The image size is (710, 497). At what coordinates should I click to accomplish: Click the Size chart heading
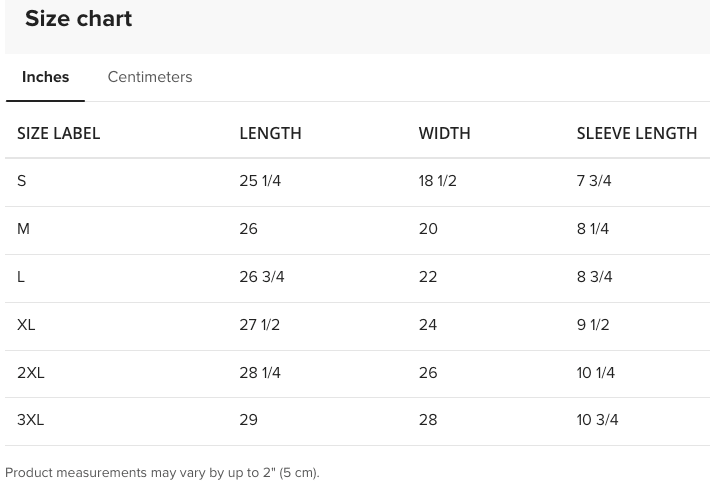pos(78,19)
